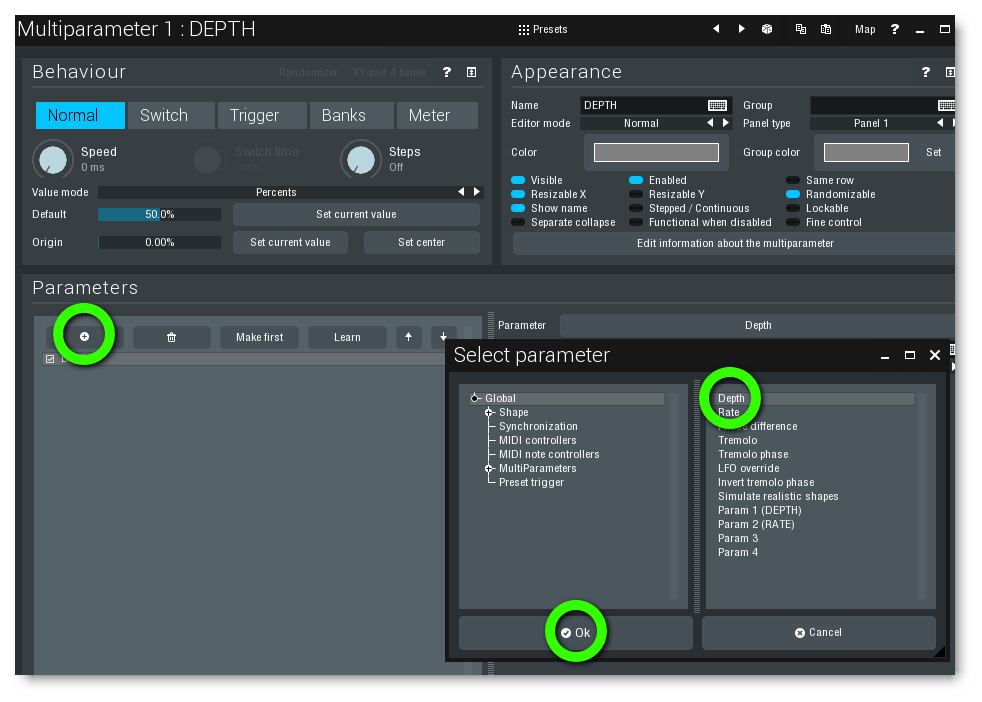Click Editor mode right arrow
This screenshot has height=702, width=982.
click(x=726, y=123)
